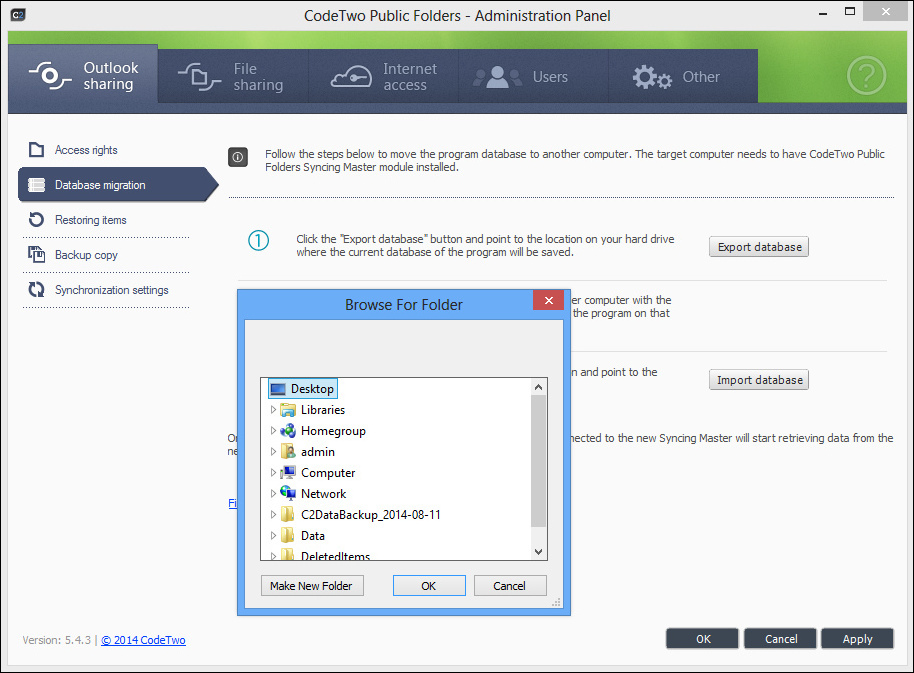
Task: Expand the Homegroup tree node
Action: [273, 431]
